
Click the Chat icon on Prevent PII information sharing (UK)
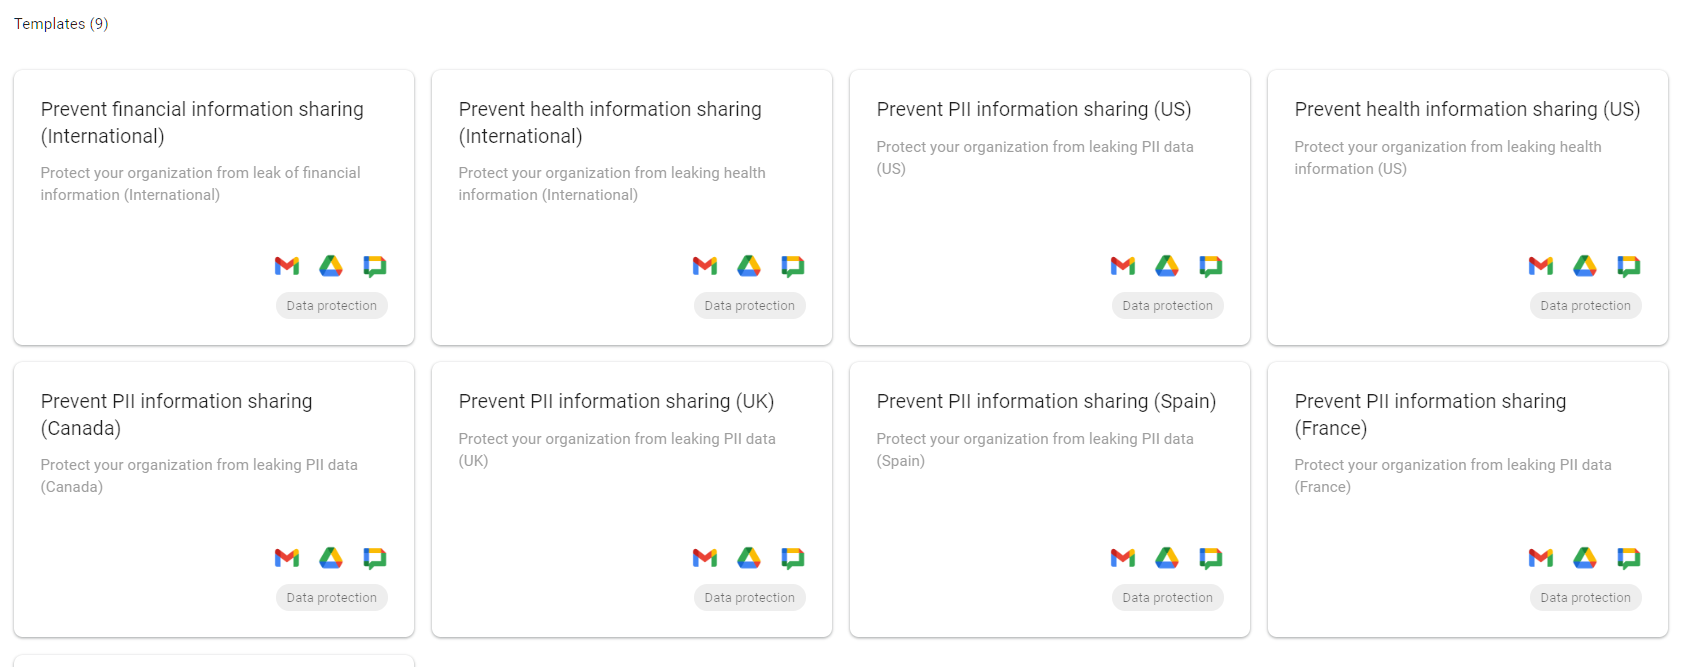793,557
